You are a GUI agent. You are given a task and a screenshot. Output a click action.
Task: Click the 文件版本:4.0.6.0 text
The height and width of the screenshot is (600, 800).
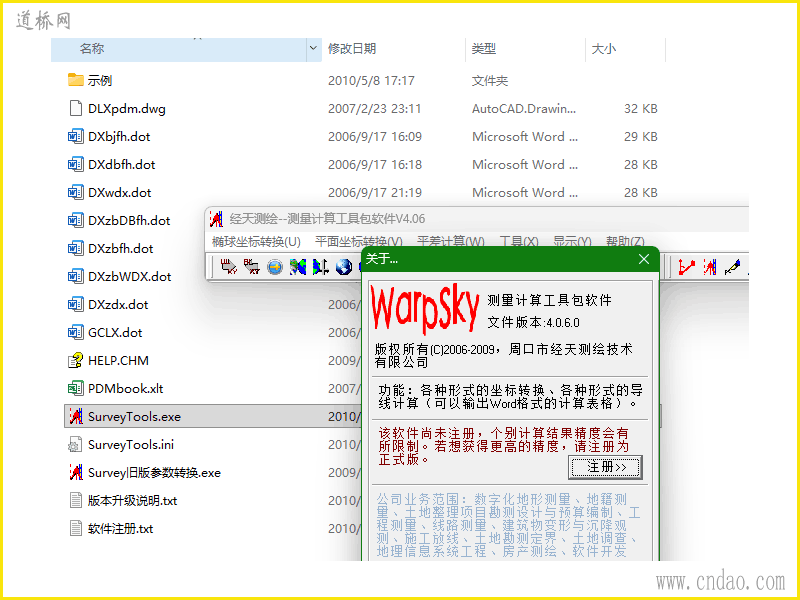533,323
